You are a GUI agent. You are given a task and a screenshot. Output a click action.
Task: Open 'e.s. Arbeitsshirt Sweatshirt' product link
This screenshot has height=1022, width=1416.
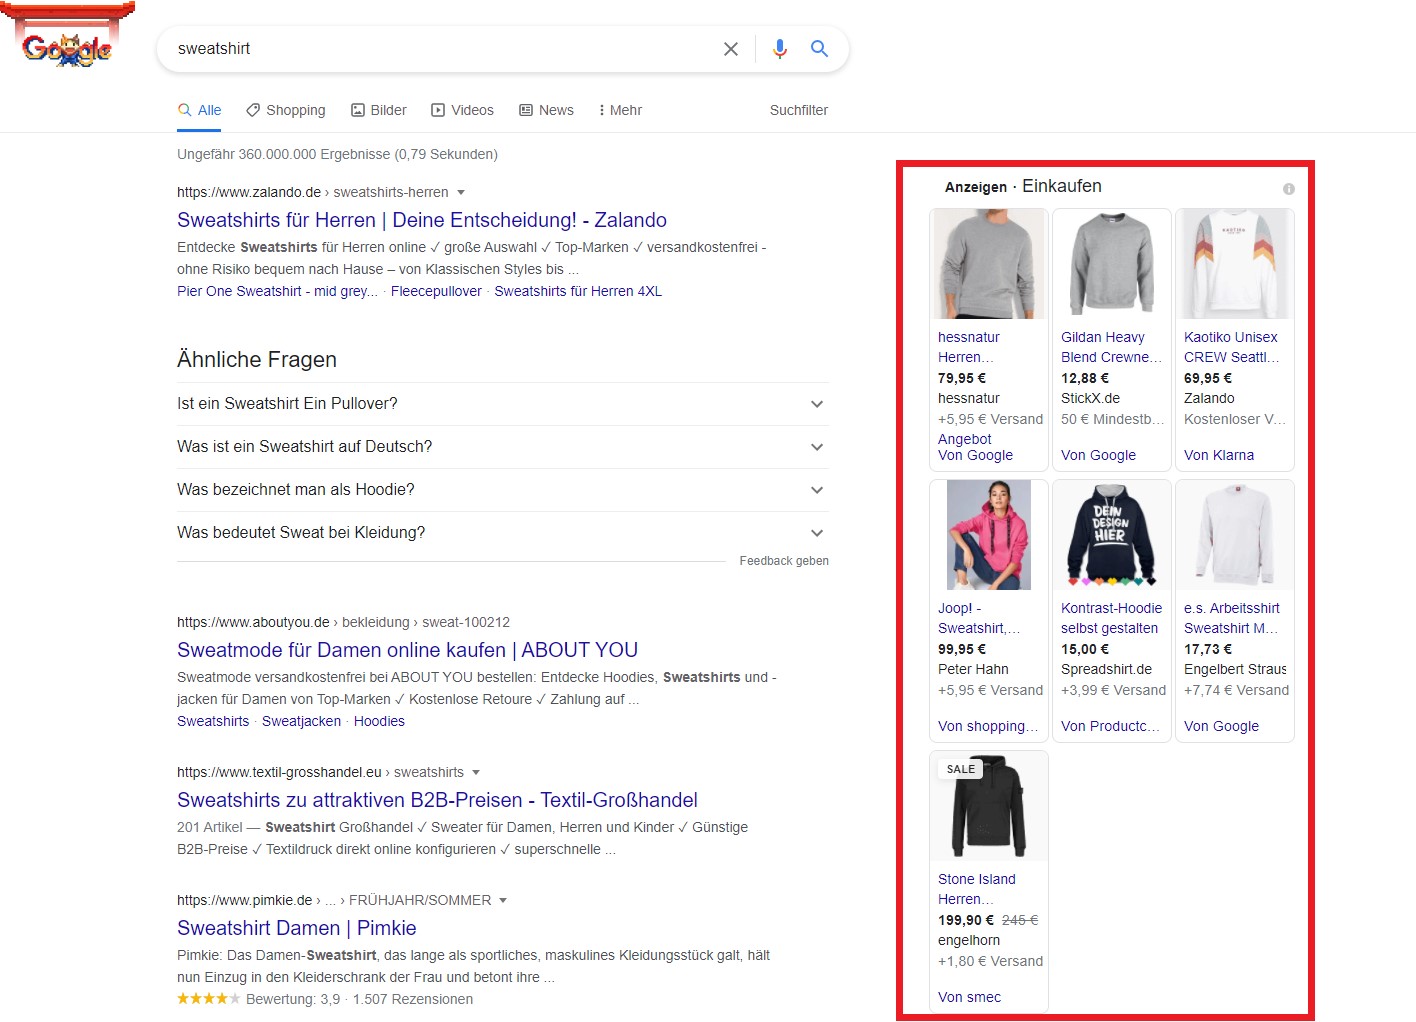tap(1232, 618)
